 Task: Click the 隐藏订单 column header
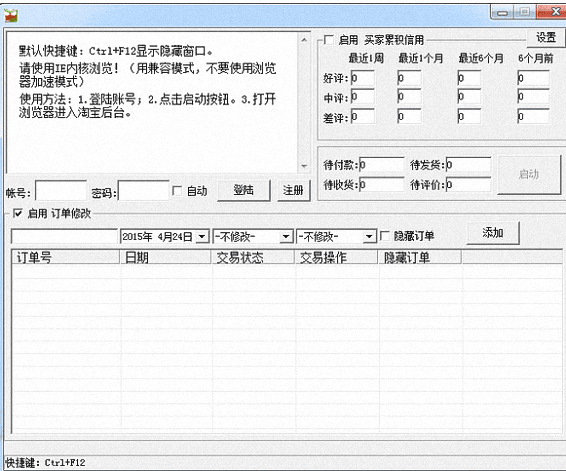point(419,257)
